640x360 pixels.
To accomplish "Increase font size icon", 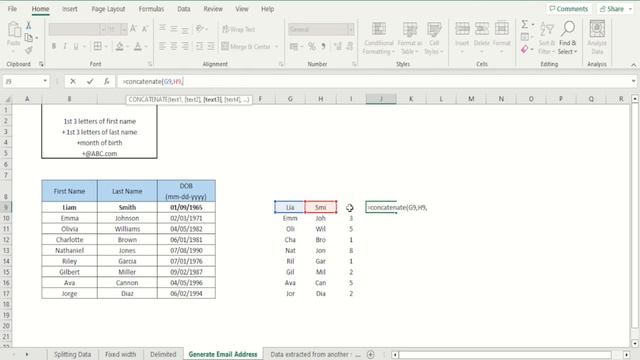I will click(x=133, y=29).
